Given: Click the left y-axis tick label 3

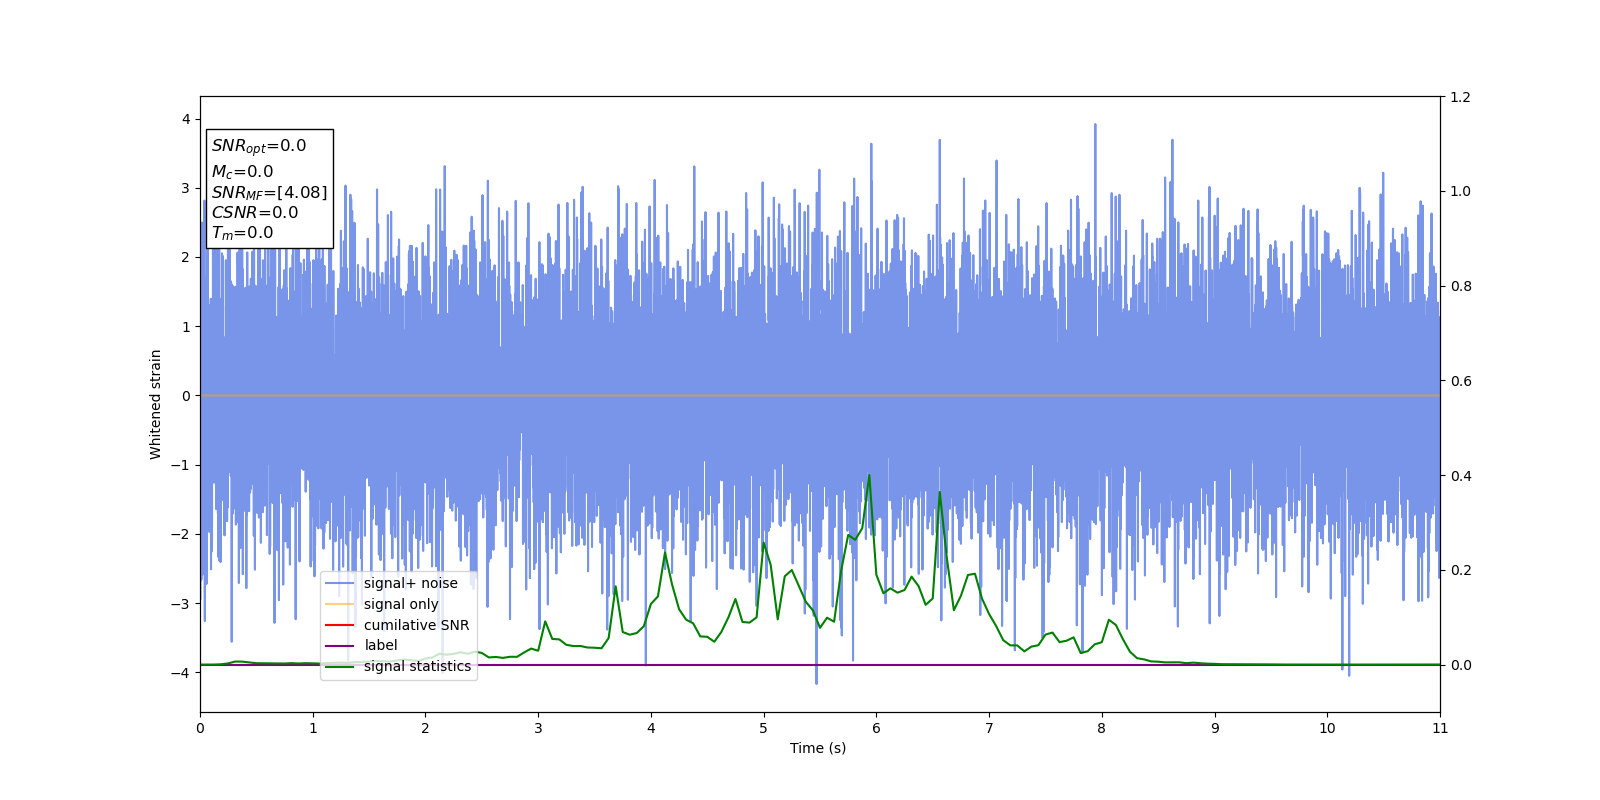Looking at the screenshot, I should 186,188.
